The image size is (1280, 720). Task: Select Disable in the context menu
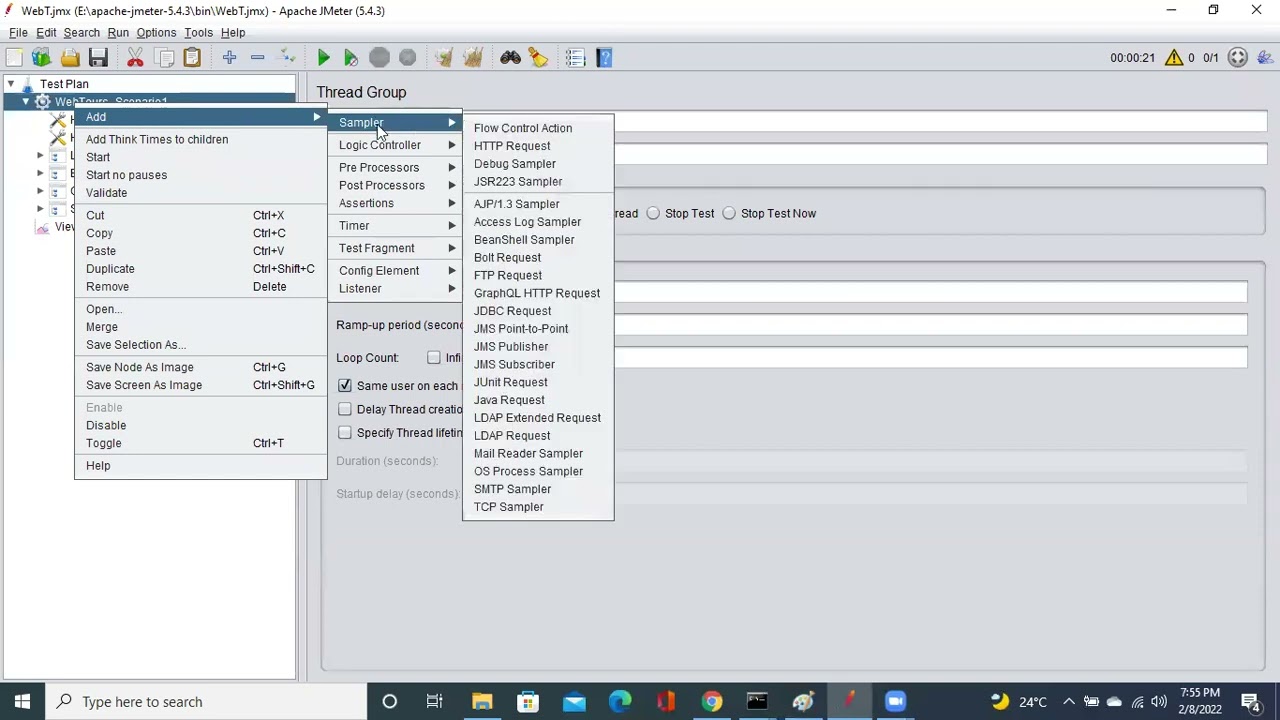point(200,425)
